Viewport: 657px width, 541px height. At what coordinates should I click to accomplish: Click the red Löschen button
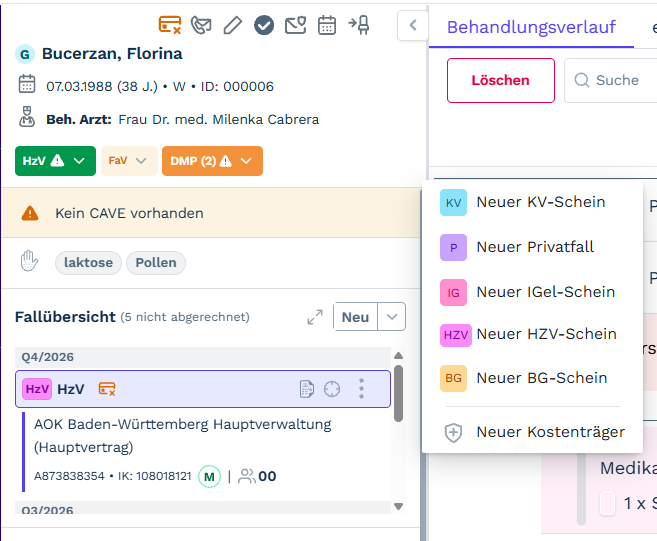click(501, 80)
